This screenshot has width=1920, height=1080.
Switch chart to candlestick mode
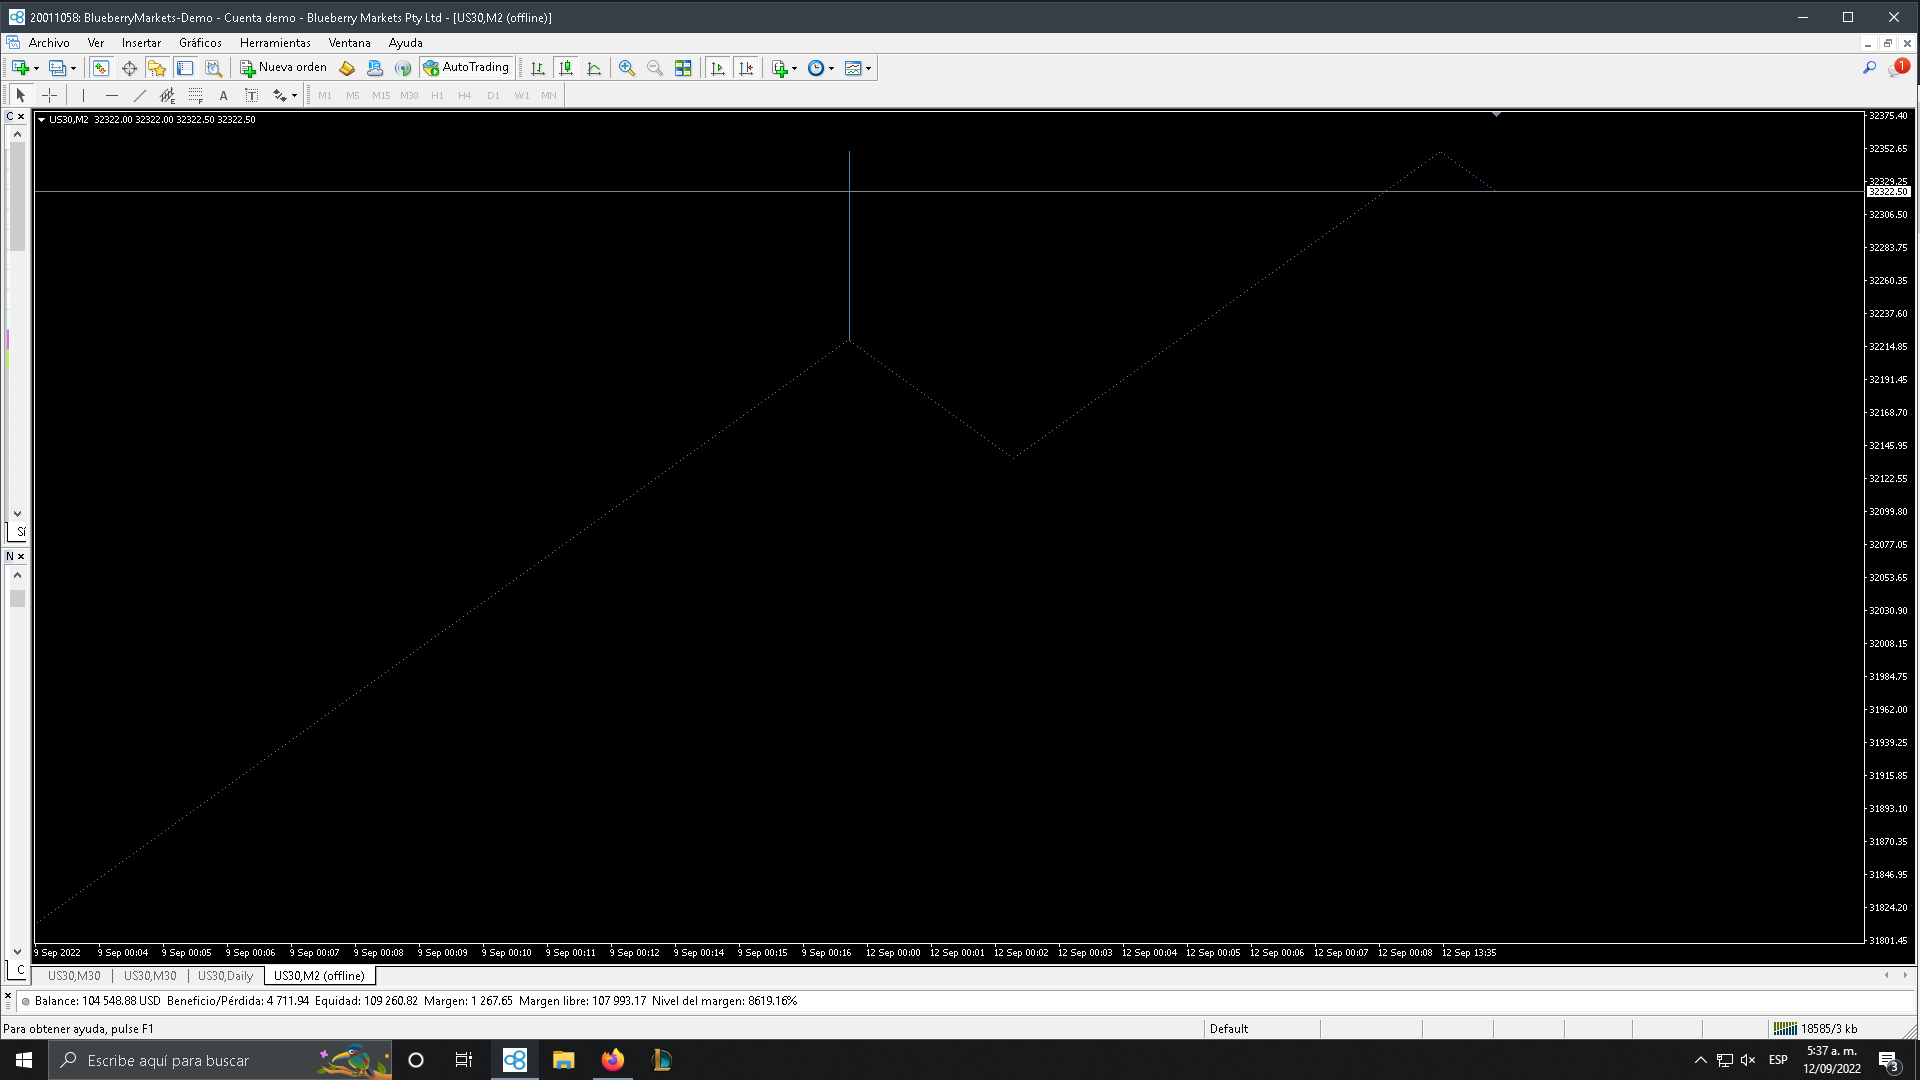pos(566,68)
